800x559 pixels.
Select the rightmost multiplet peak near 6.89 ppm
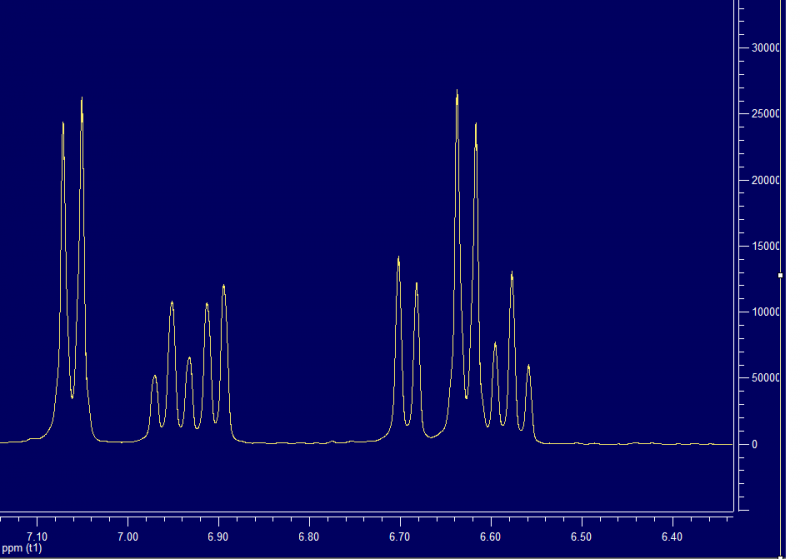click(x=223, y=287)
